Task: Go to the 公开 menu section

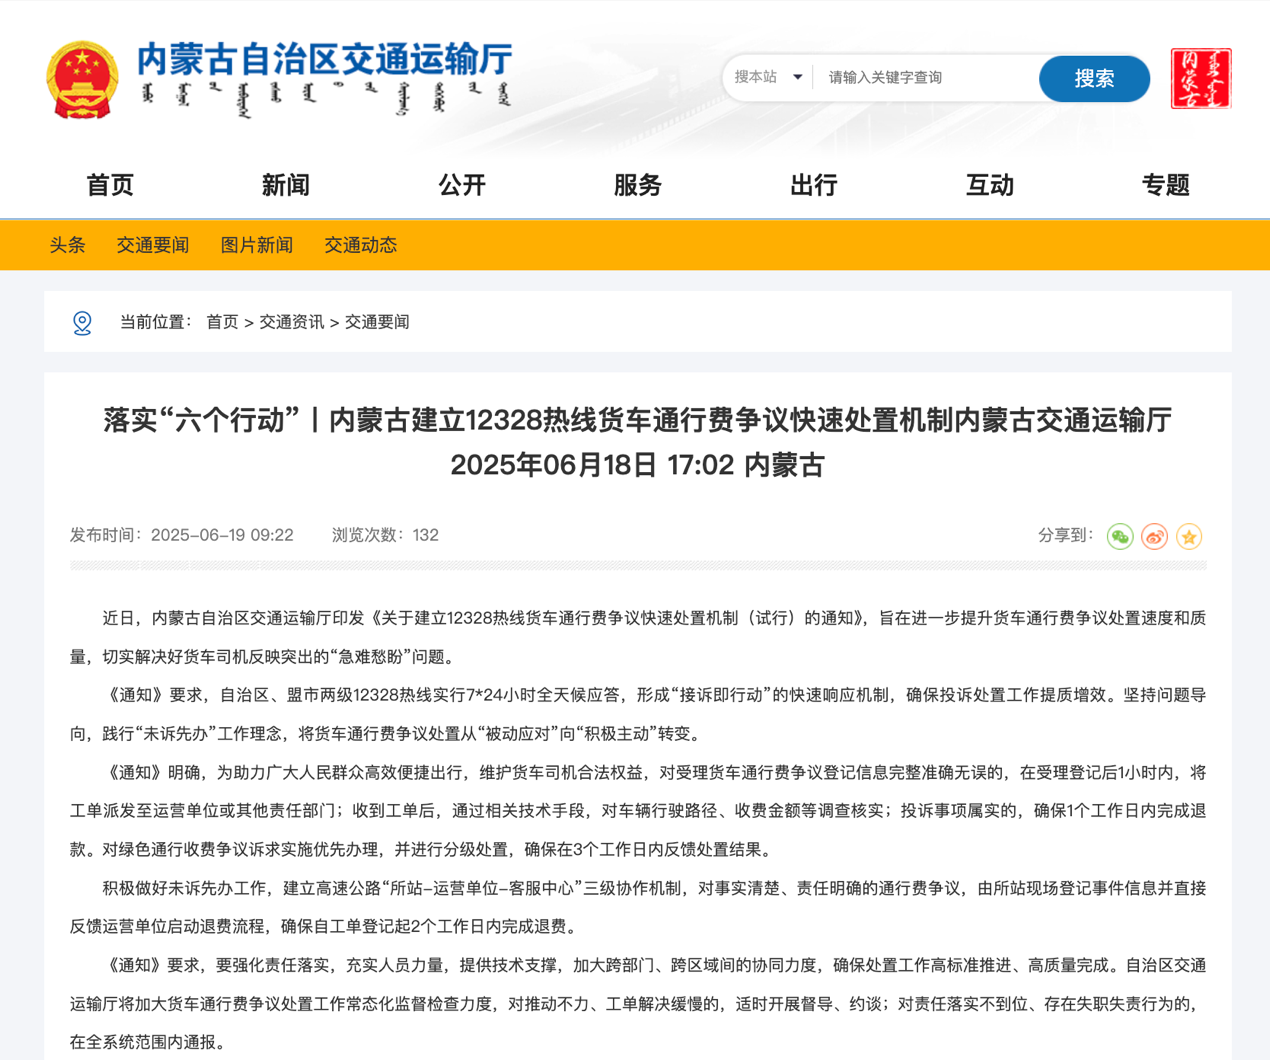Action: point(462,185)
